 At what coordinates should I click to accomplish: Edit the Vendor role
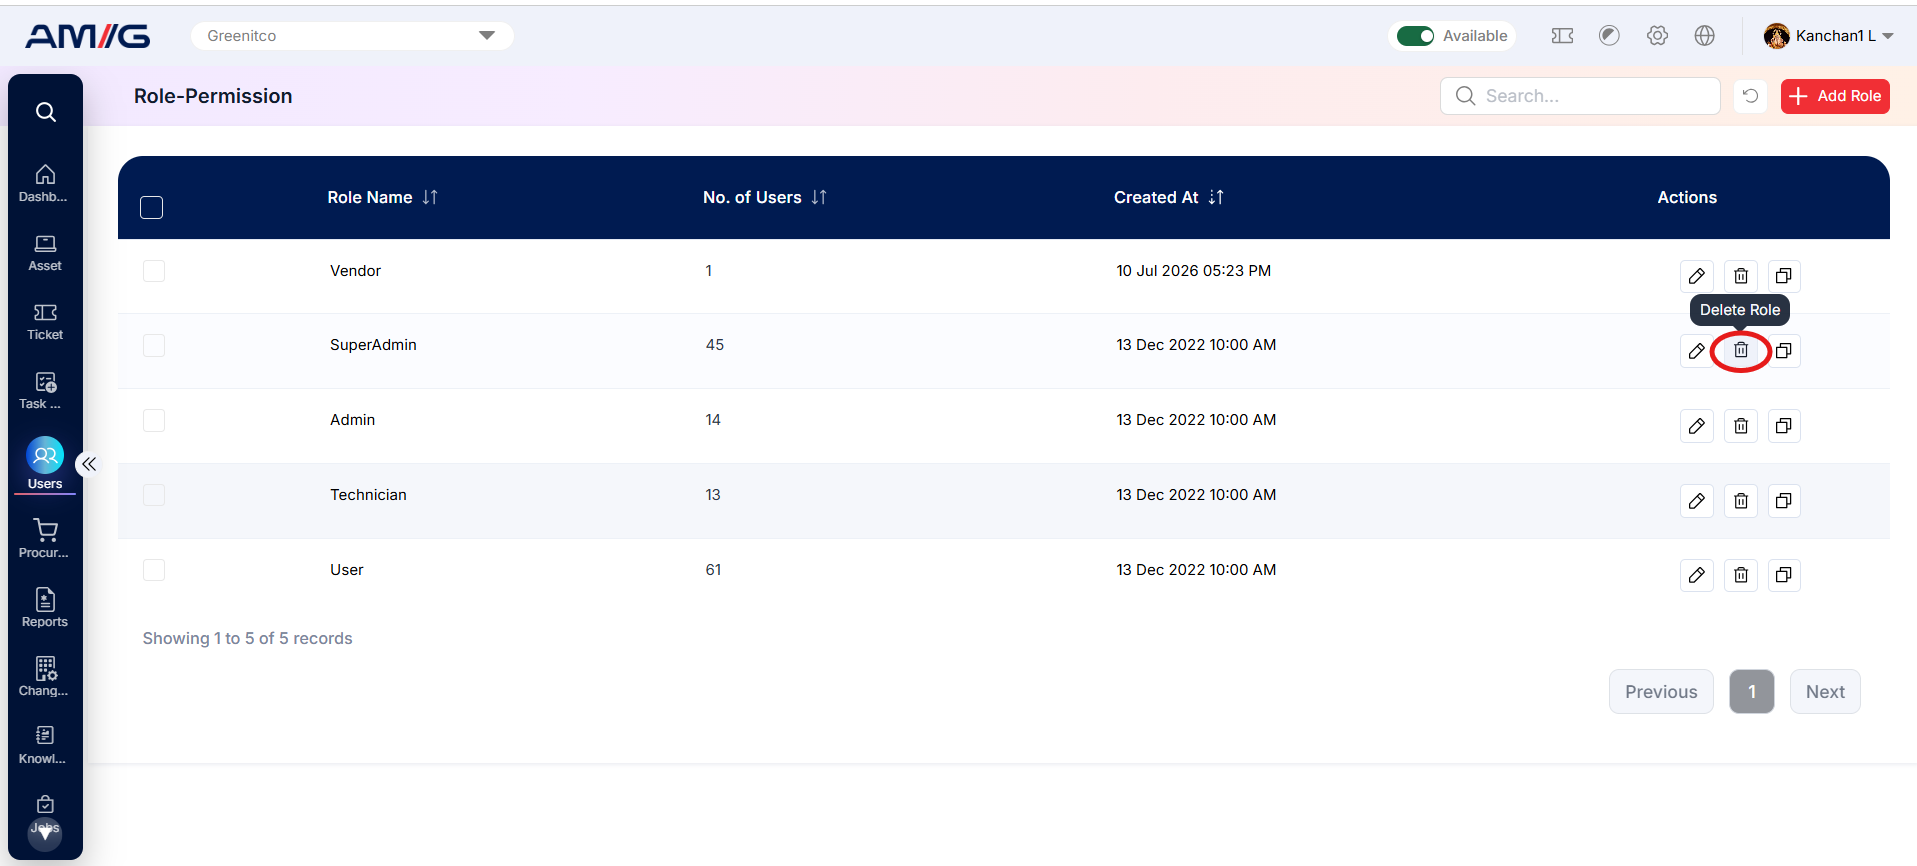tap(1697, 276)
